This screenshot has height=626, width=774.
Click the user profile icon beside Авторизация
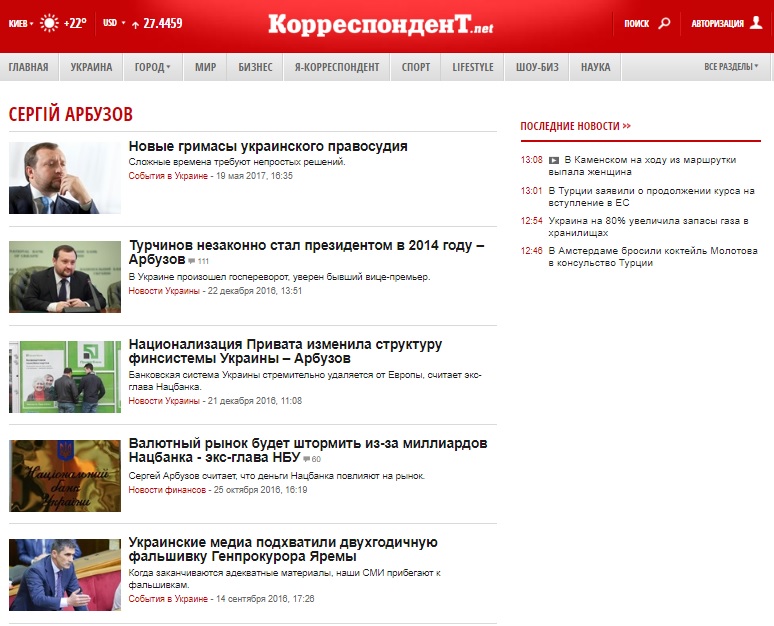click(x=756, y=23)
